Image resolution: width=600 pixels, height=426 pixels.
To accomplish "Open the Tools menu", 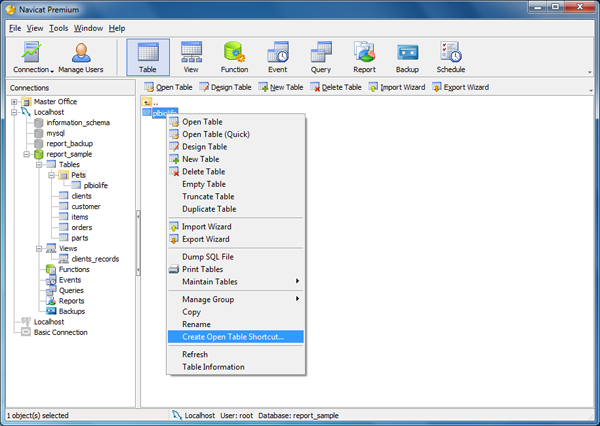I will coord(59,28).
